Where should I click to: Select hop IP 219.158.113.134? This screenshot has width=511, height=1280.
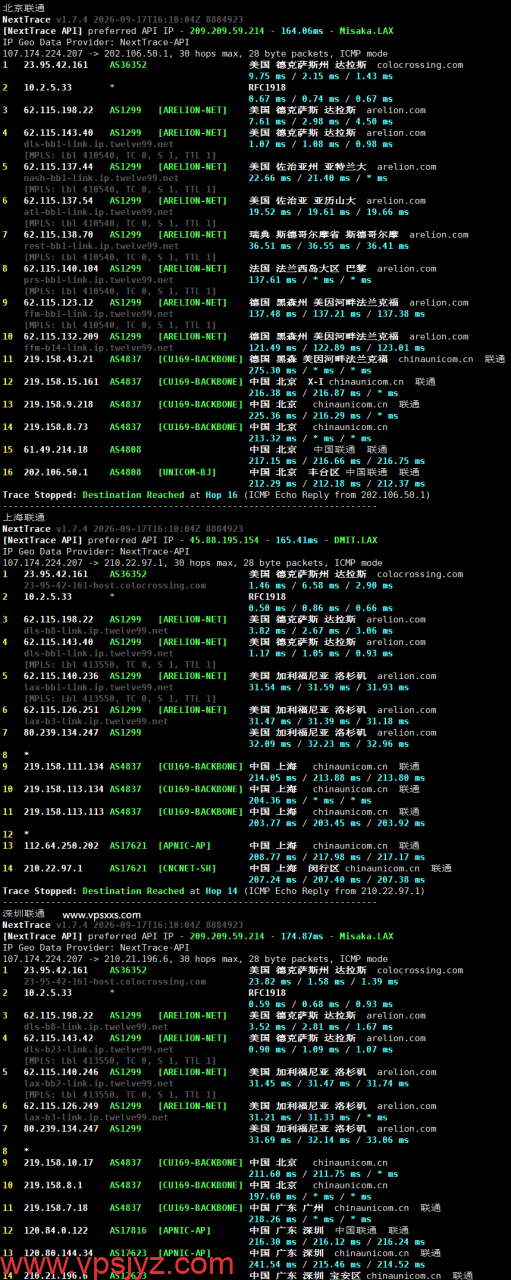[64, 789]
